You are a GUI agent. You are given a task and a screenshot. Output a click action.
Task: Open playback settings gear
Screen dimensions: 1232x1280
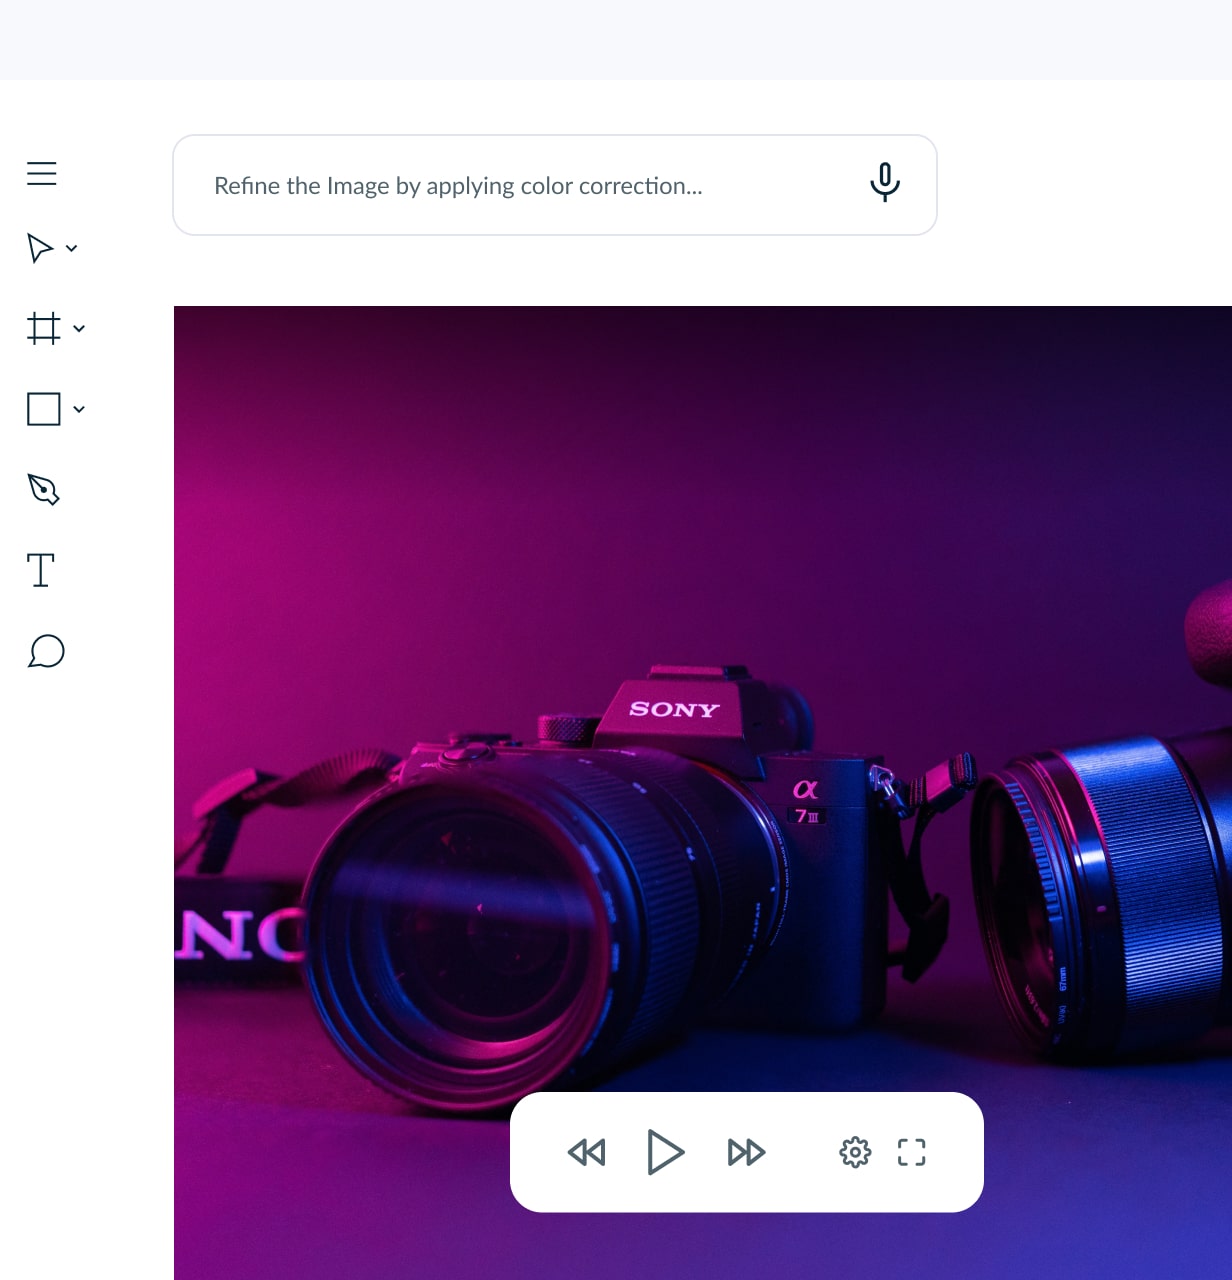coord(855,1153)
